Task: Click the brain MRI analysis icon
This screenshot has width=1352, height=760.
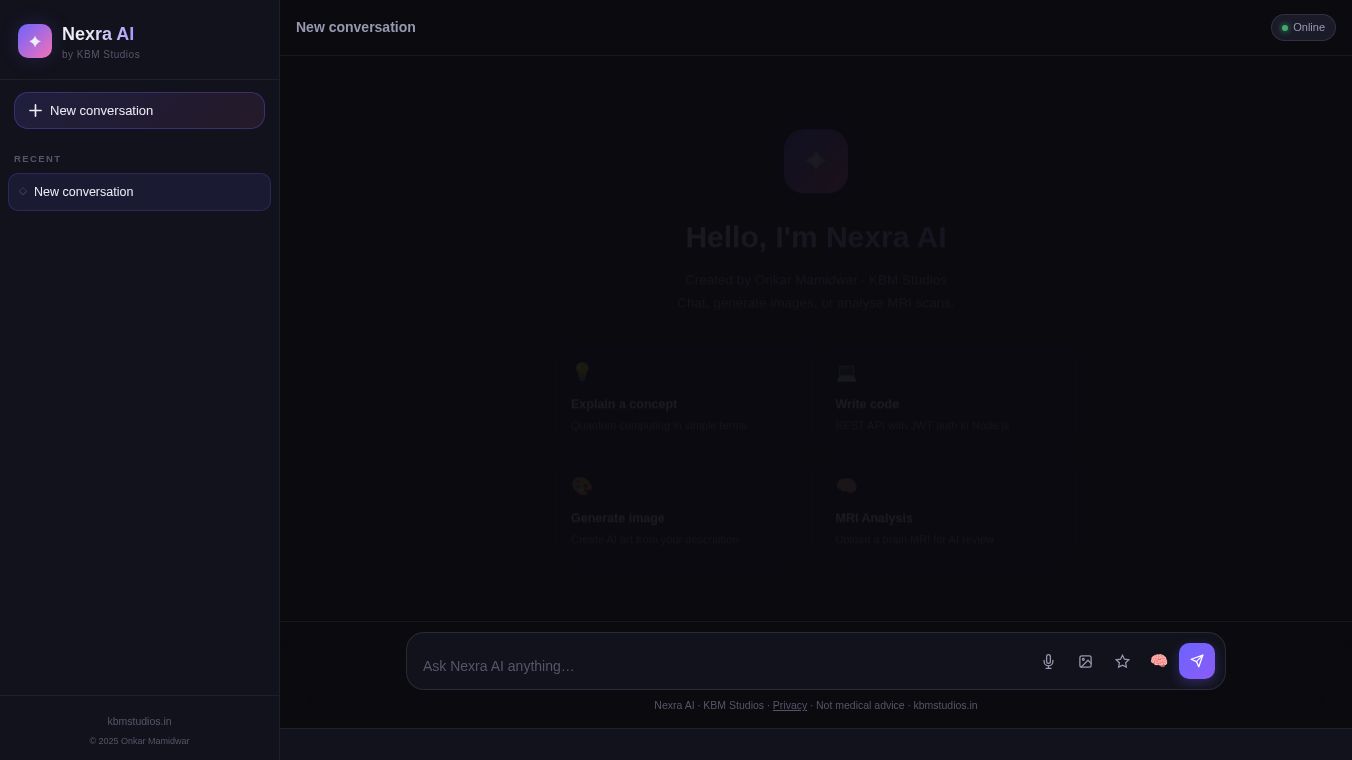Action: 1159,661
